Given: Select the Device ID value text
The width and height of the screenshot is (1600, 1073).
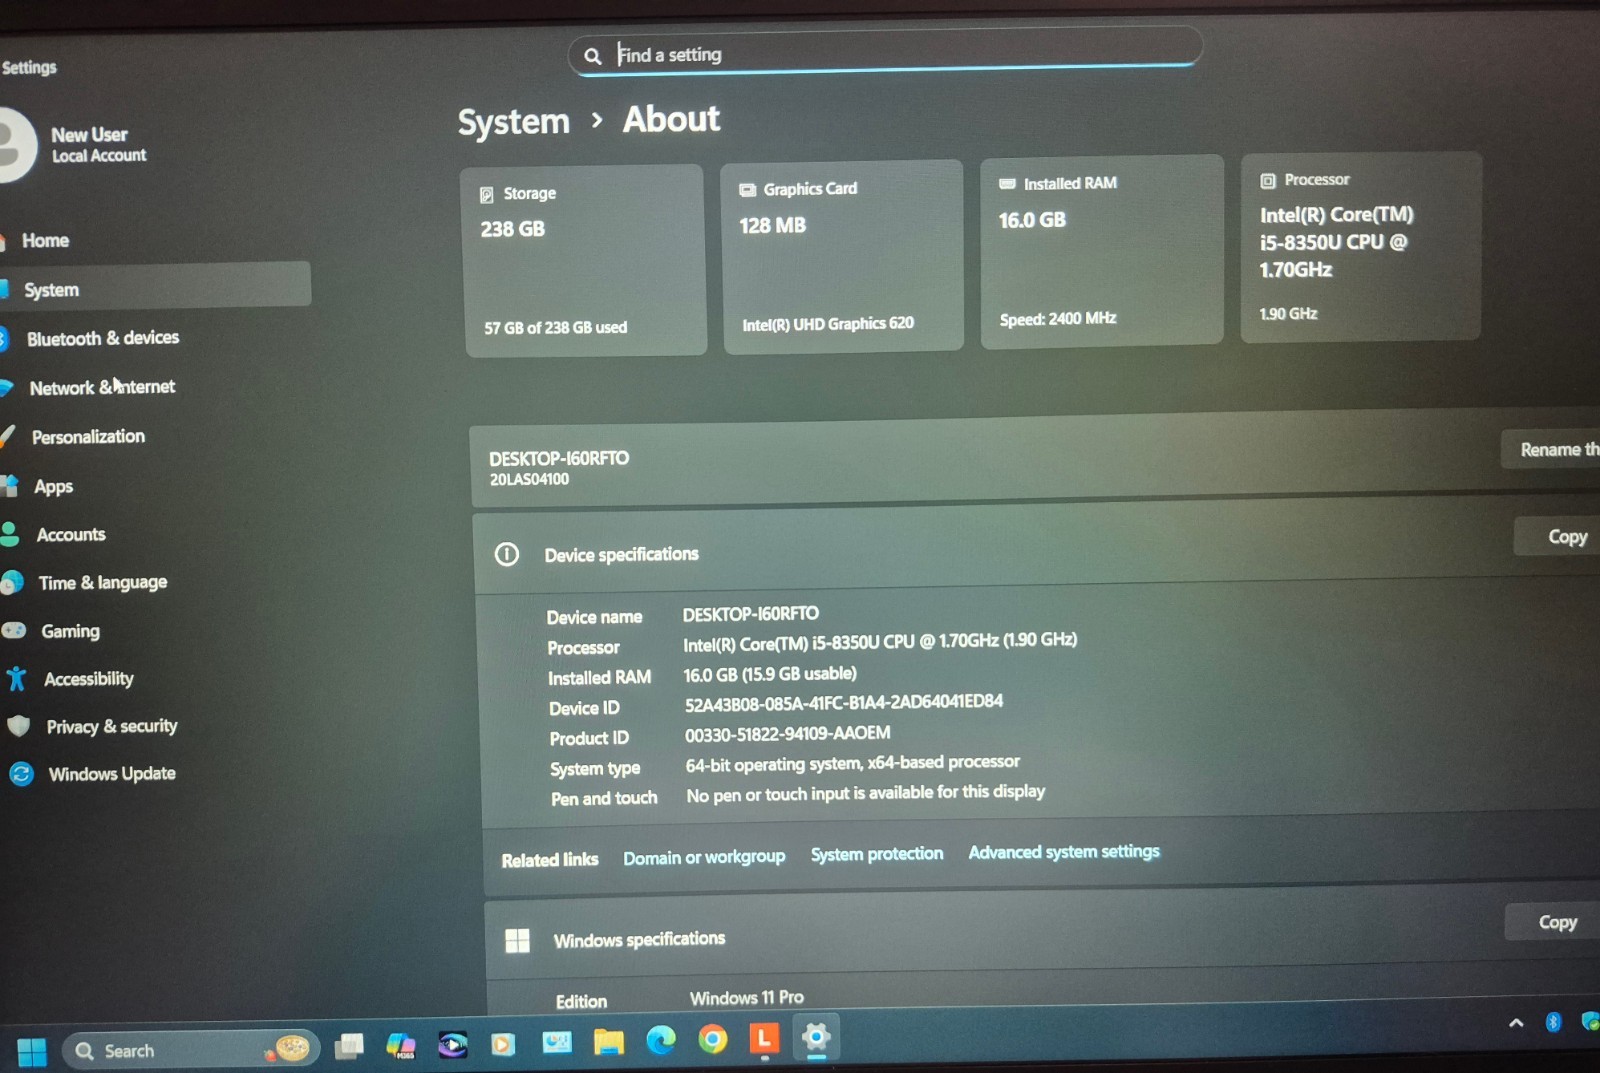Looking at the screenshot, I should click(x=843, y=703).
